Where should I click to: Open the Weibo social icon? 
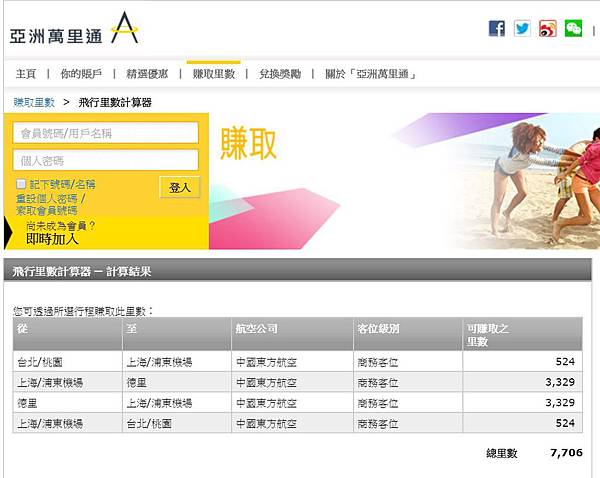548,28
